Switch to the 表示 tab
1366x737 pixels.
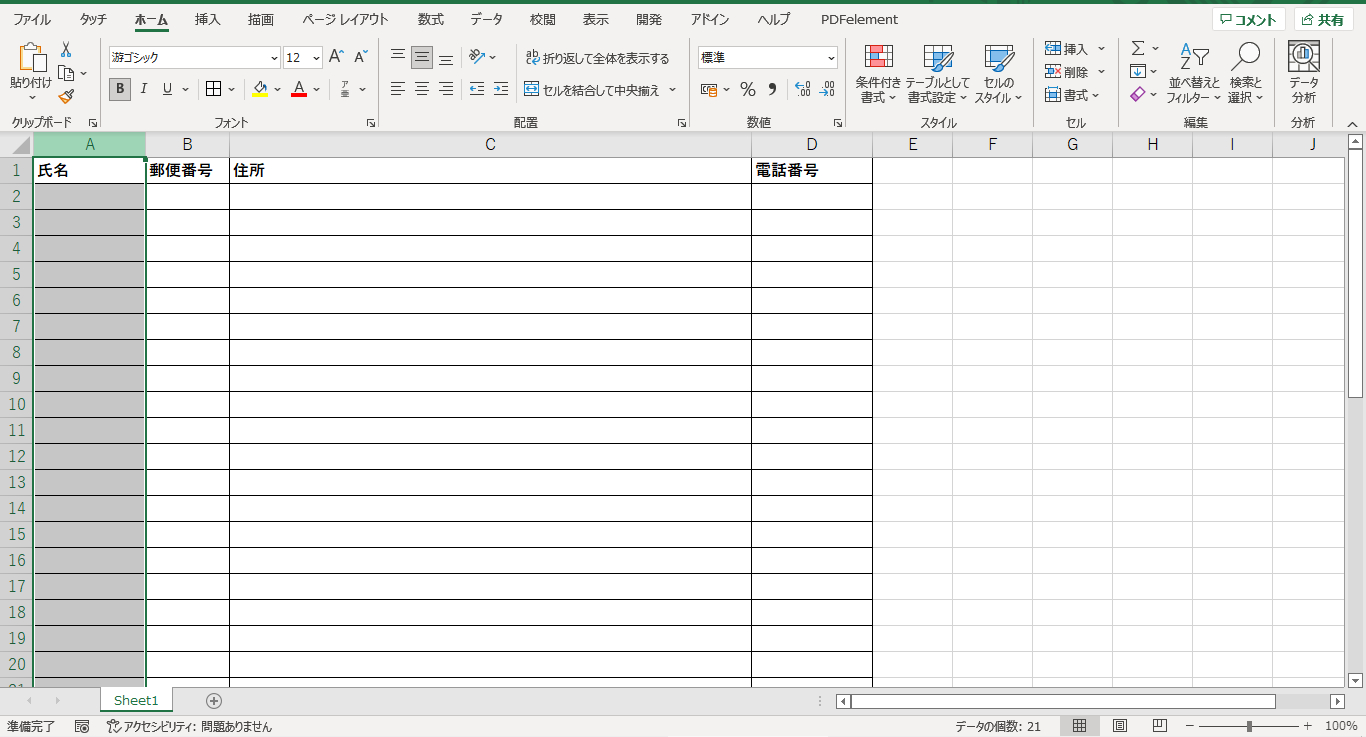pyautogui.click(x=596, y=19)
